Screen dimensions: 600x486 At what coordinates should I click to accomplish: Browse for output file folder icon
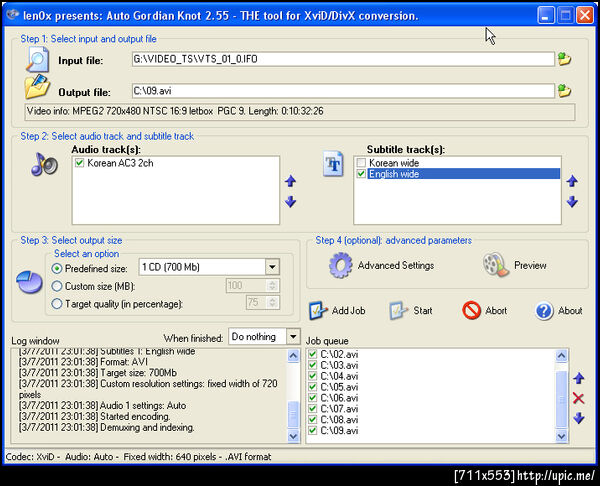pos(564,91)
